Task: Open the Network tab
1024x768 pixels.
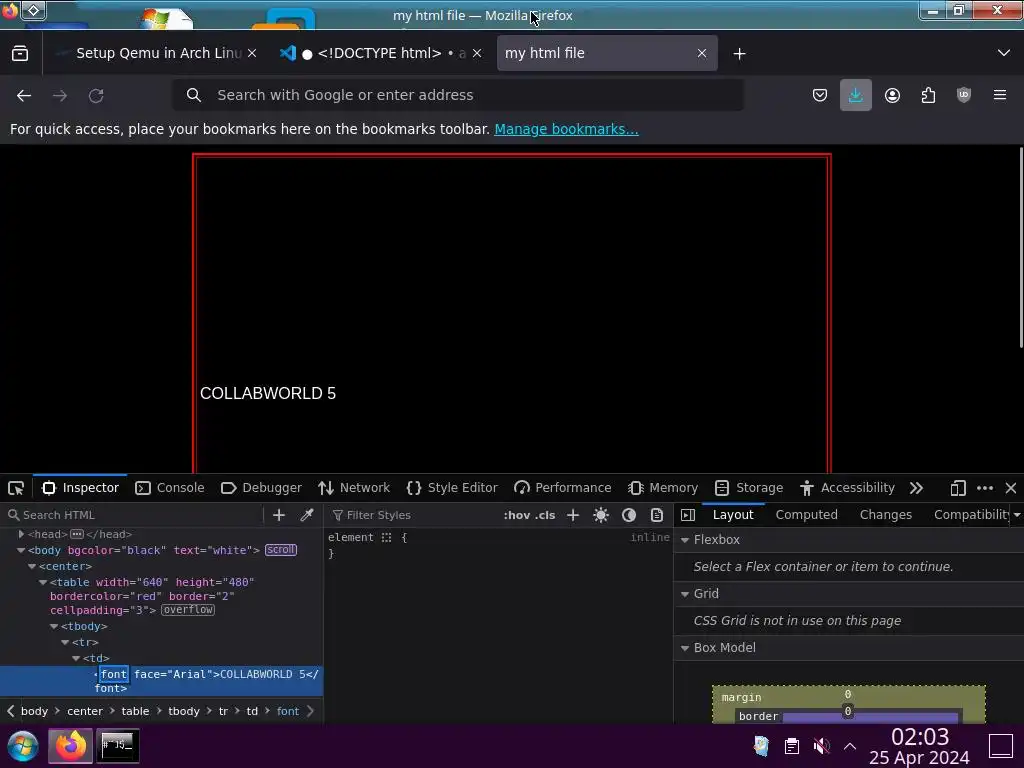Action: tap(354, 488)
